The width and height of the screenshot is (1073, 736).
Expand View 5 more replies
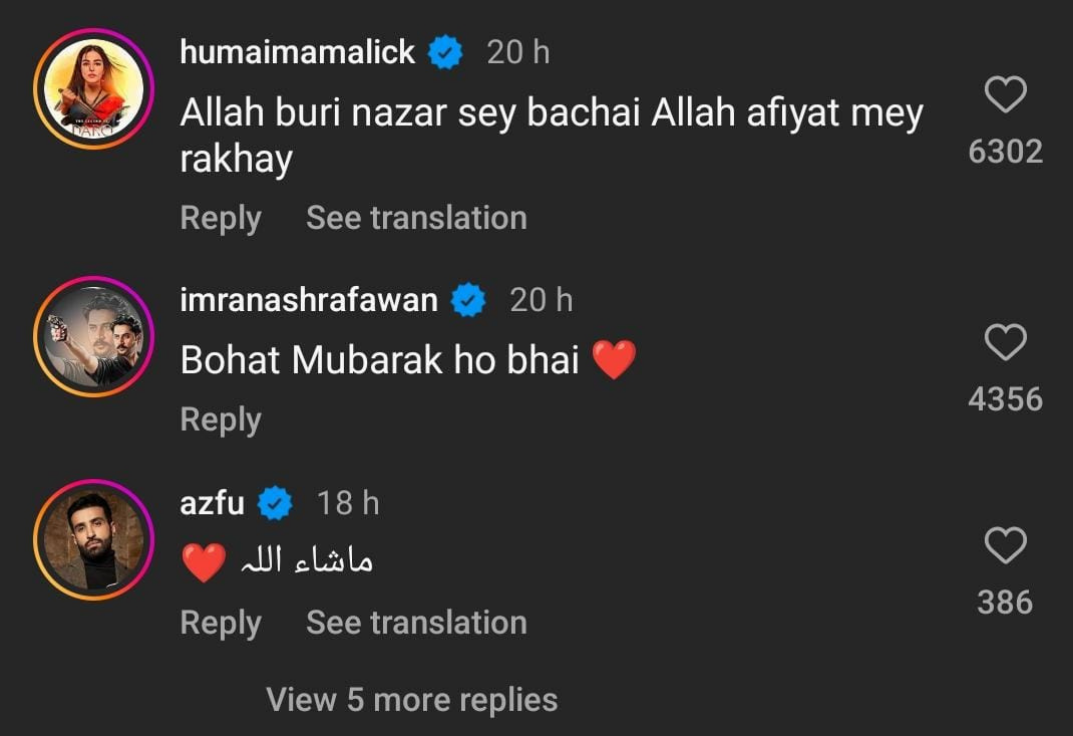412,699
